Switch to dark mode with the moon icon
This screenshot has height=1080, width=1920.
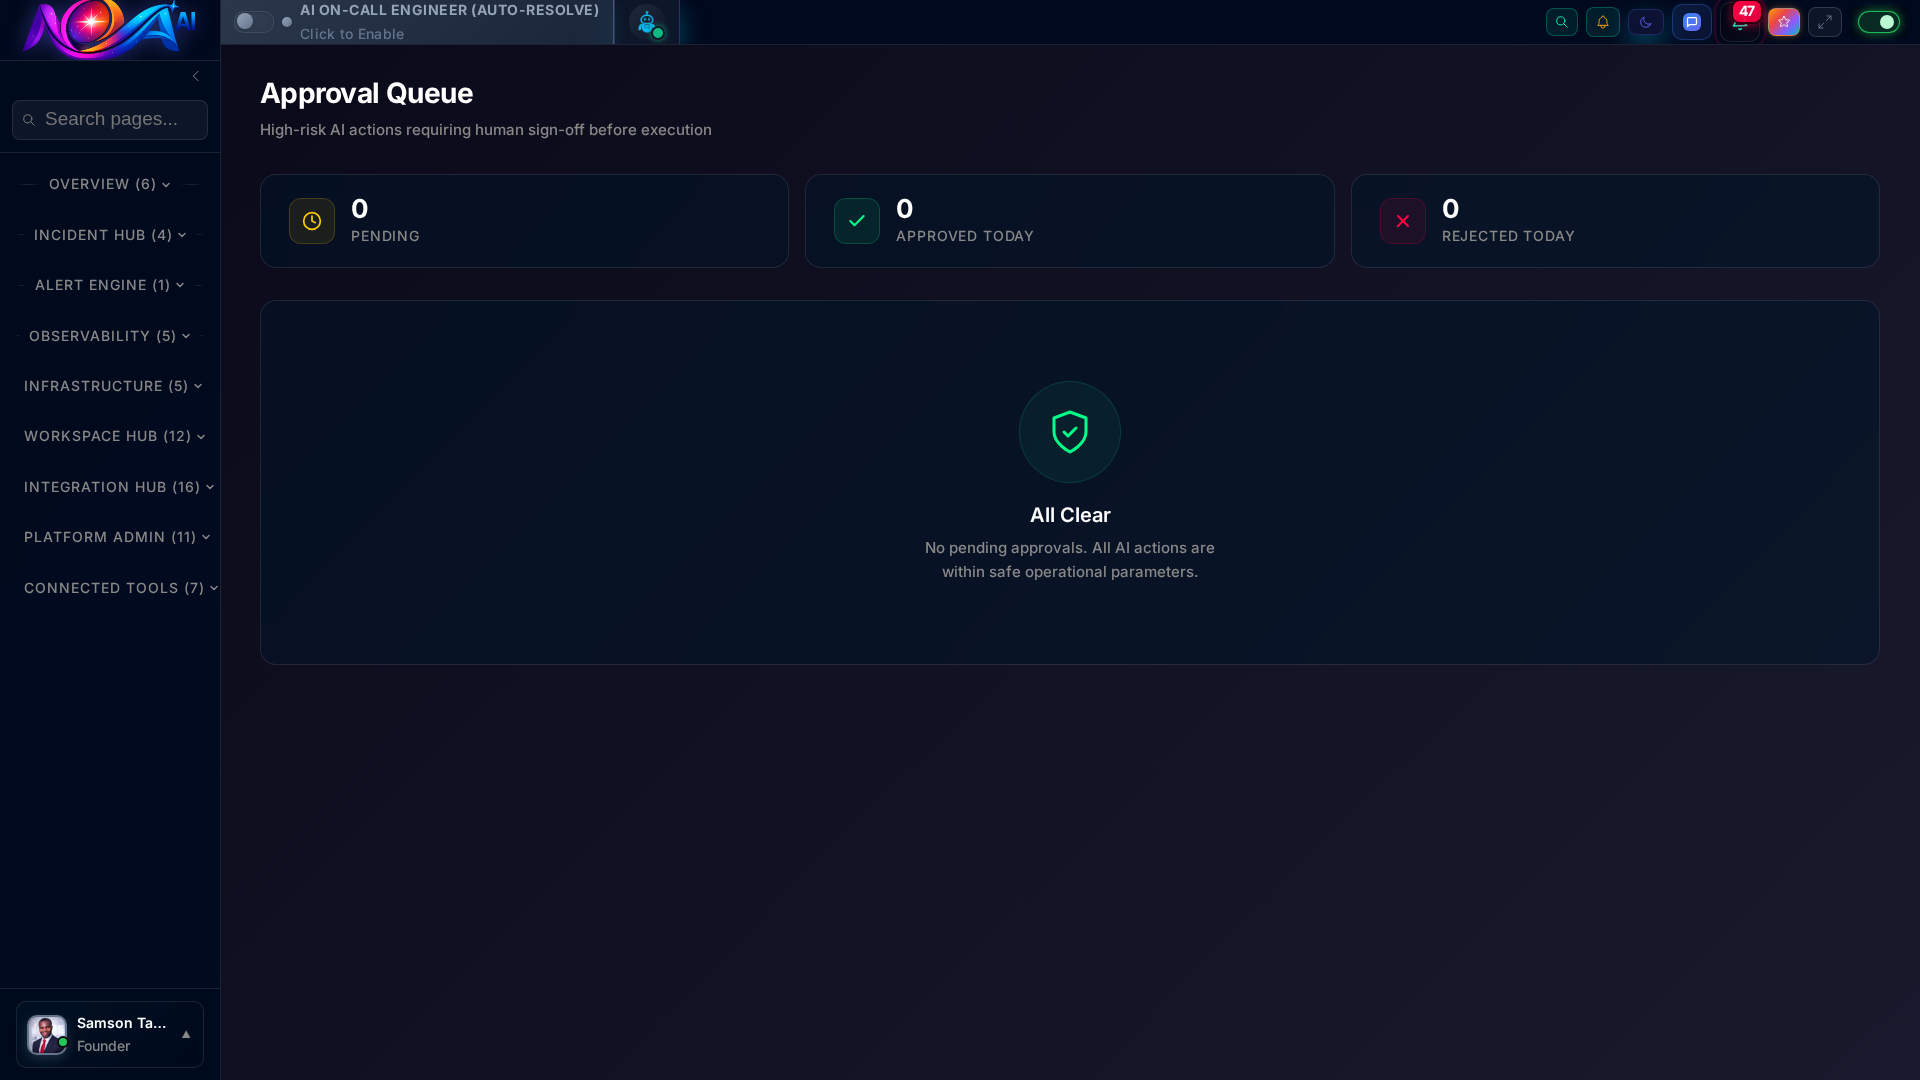tap(1646, 21)
